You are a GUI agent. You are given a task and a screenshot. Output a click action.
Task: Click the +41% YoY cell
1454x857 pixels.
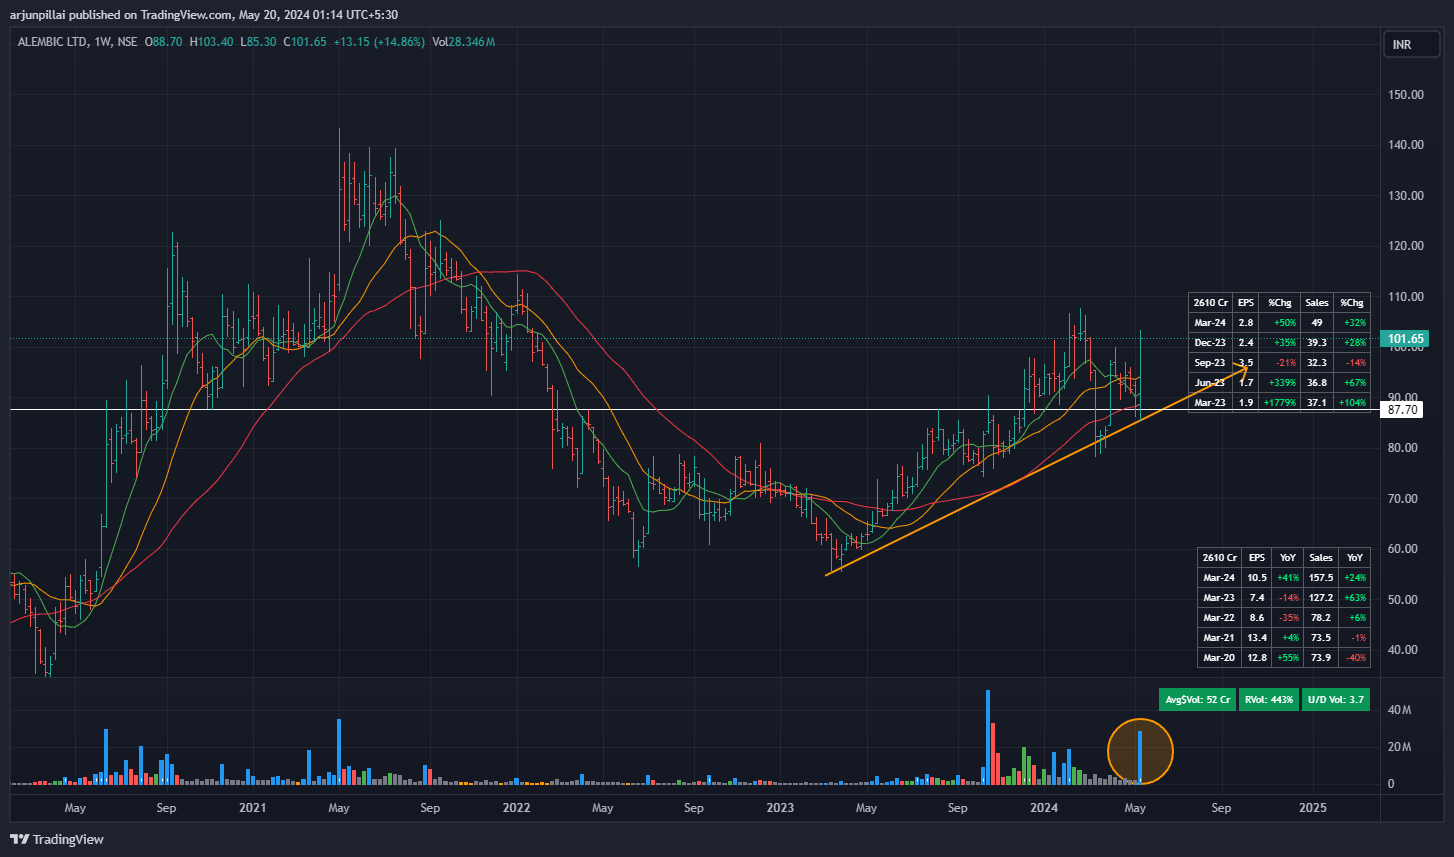[1287, 577]
